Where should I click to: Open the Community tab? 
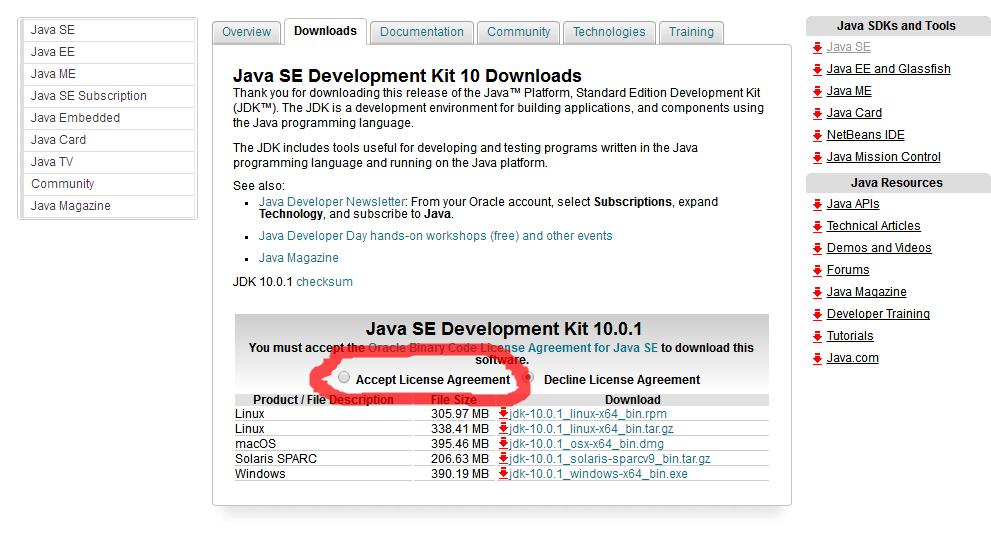518,32
